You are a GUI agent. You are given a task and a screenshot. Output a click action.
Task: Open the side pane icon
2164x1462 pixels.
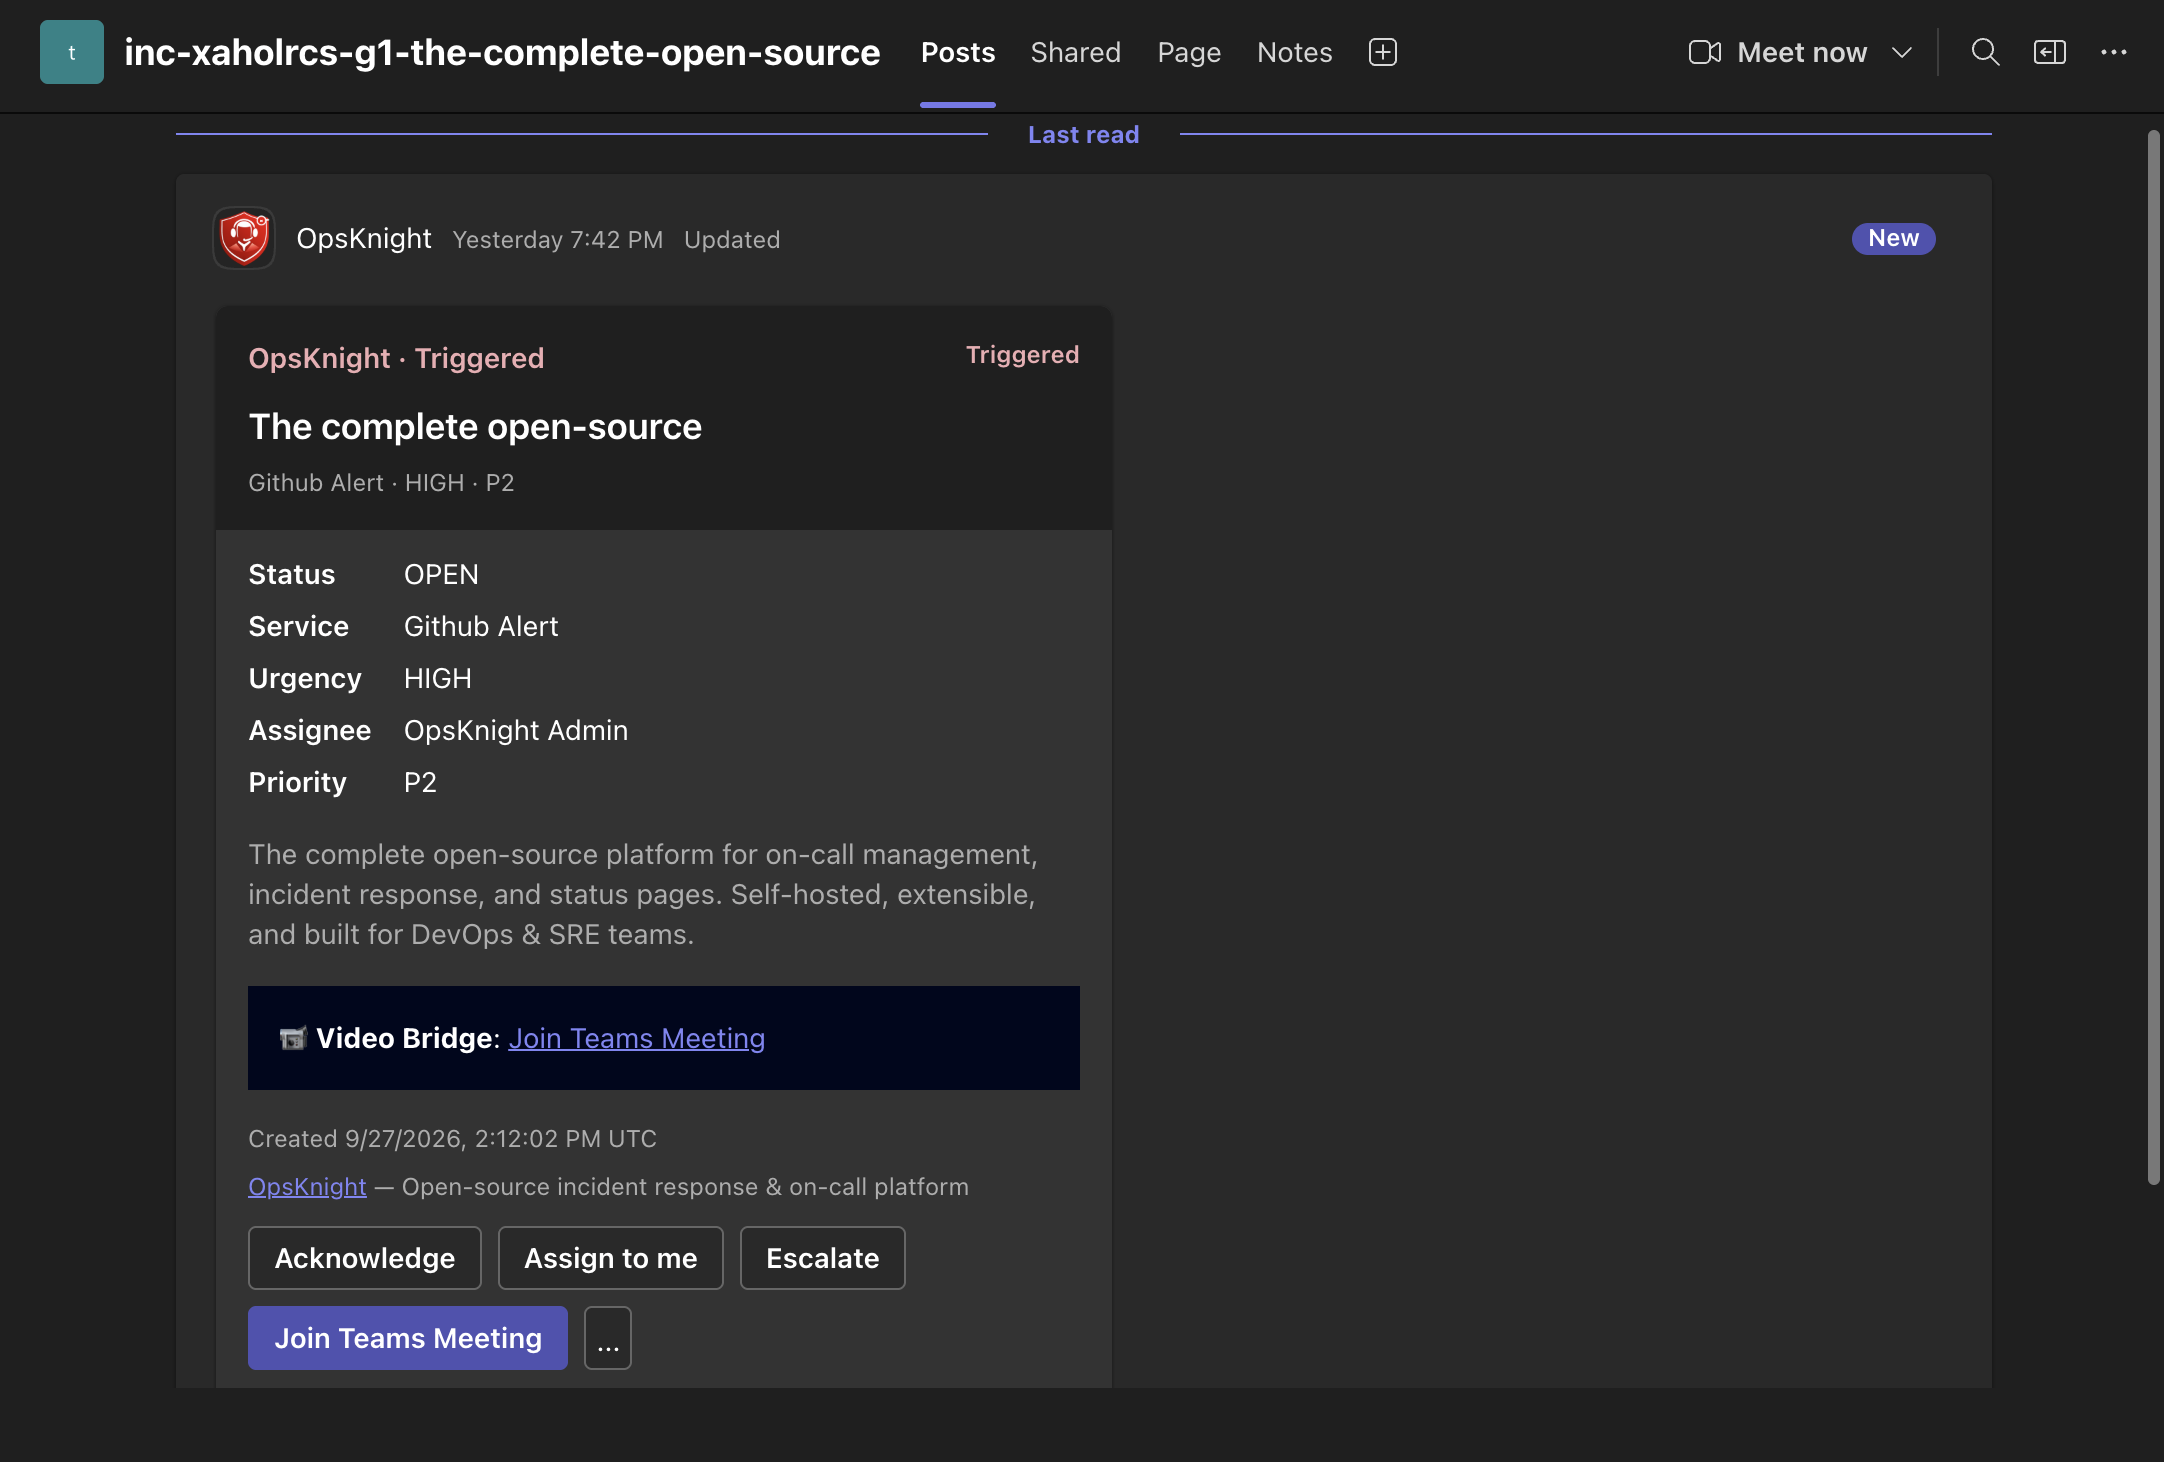click(x=2050, y=52)
